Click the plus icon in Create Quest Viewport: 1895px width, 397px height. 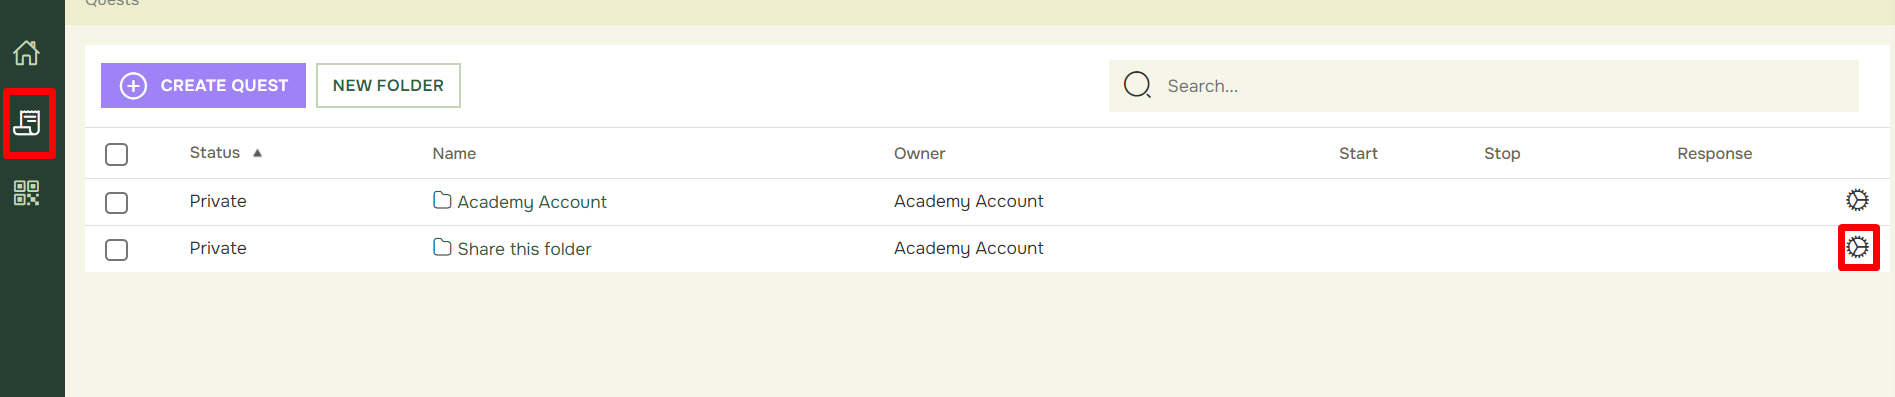tap(133, 86)
